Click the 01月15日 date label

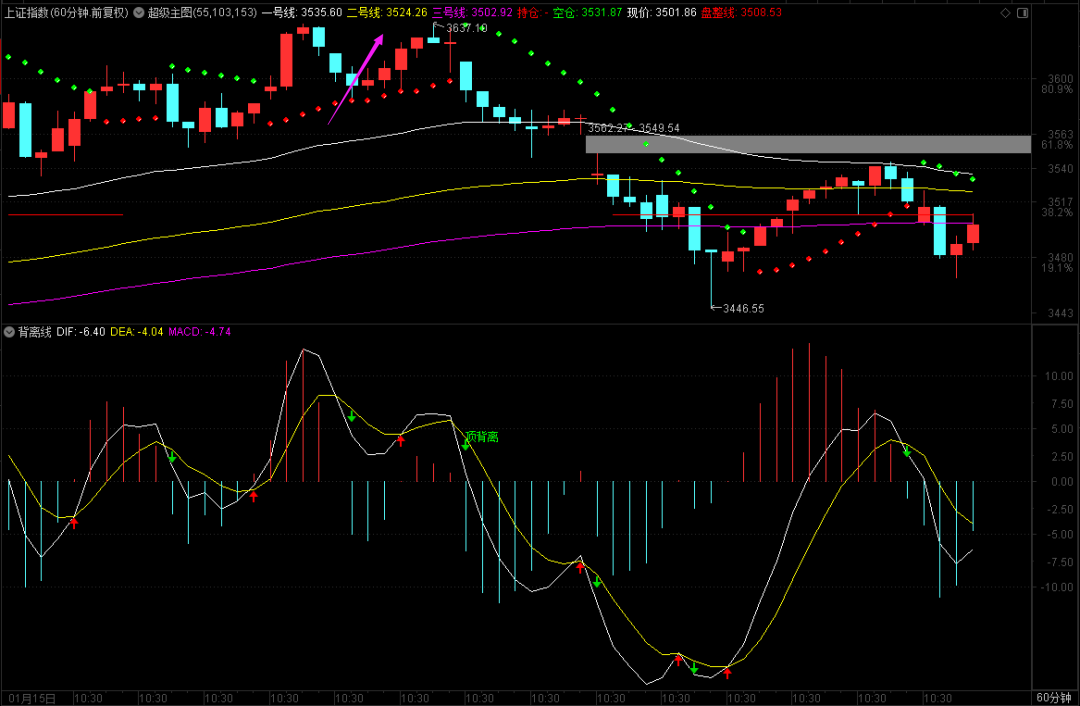coord(33,698)
